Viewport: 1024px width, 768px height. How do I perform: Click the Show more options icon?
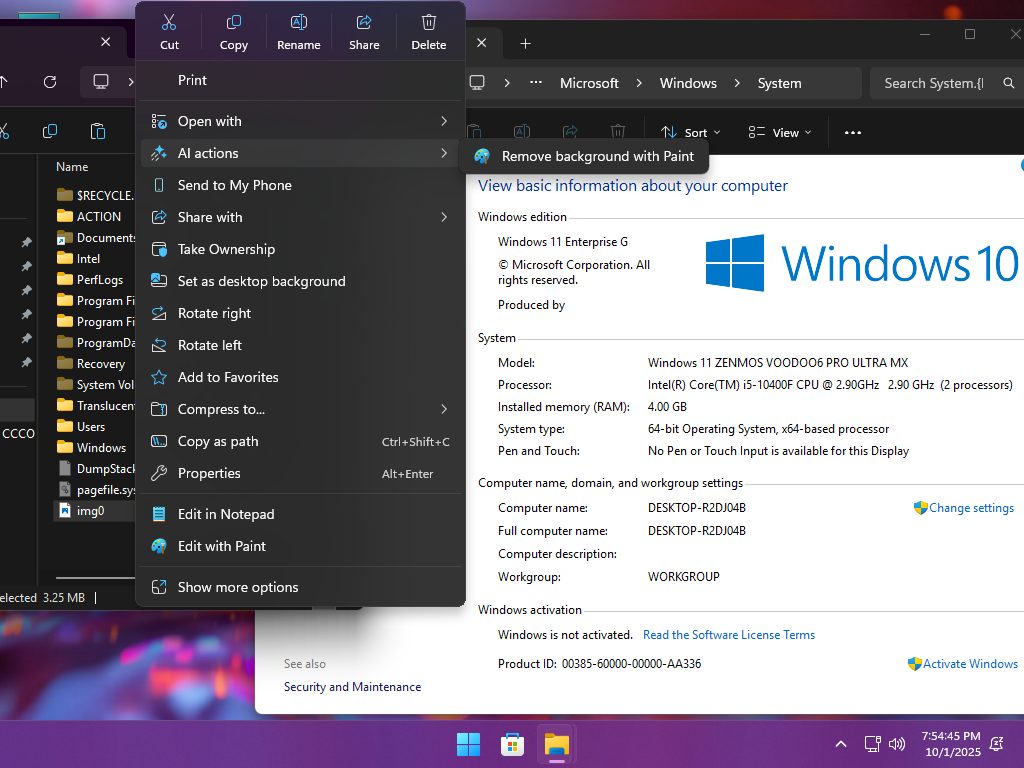(x=159, y=588)
